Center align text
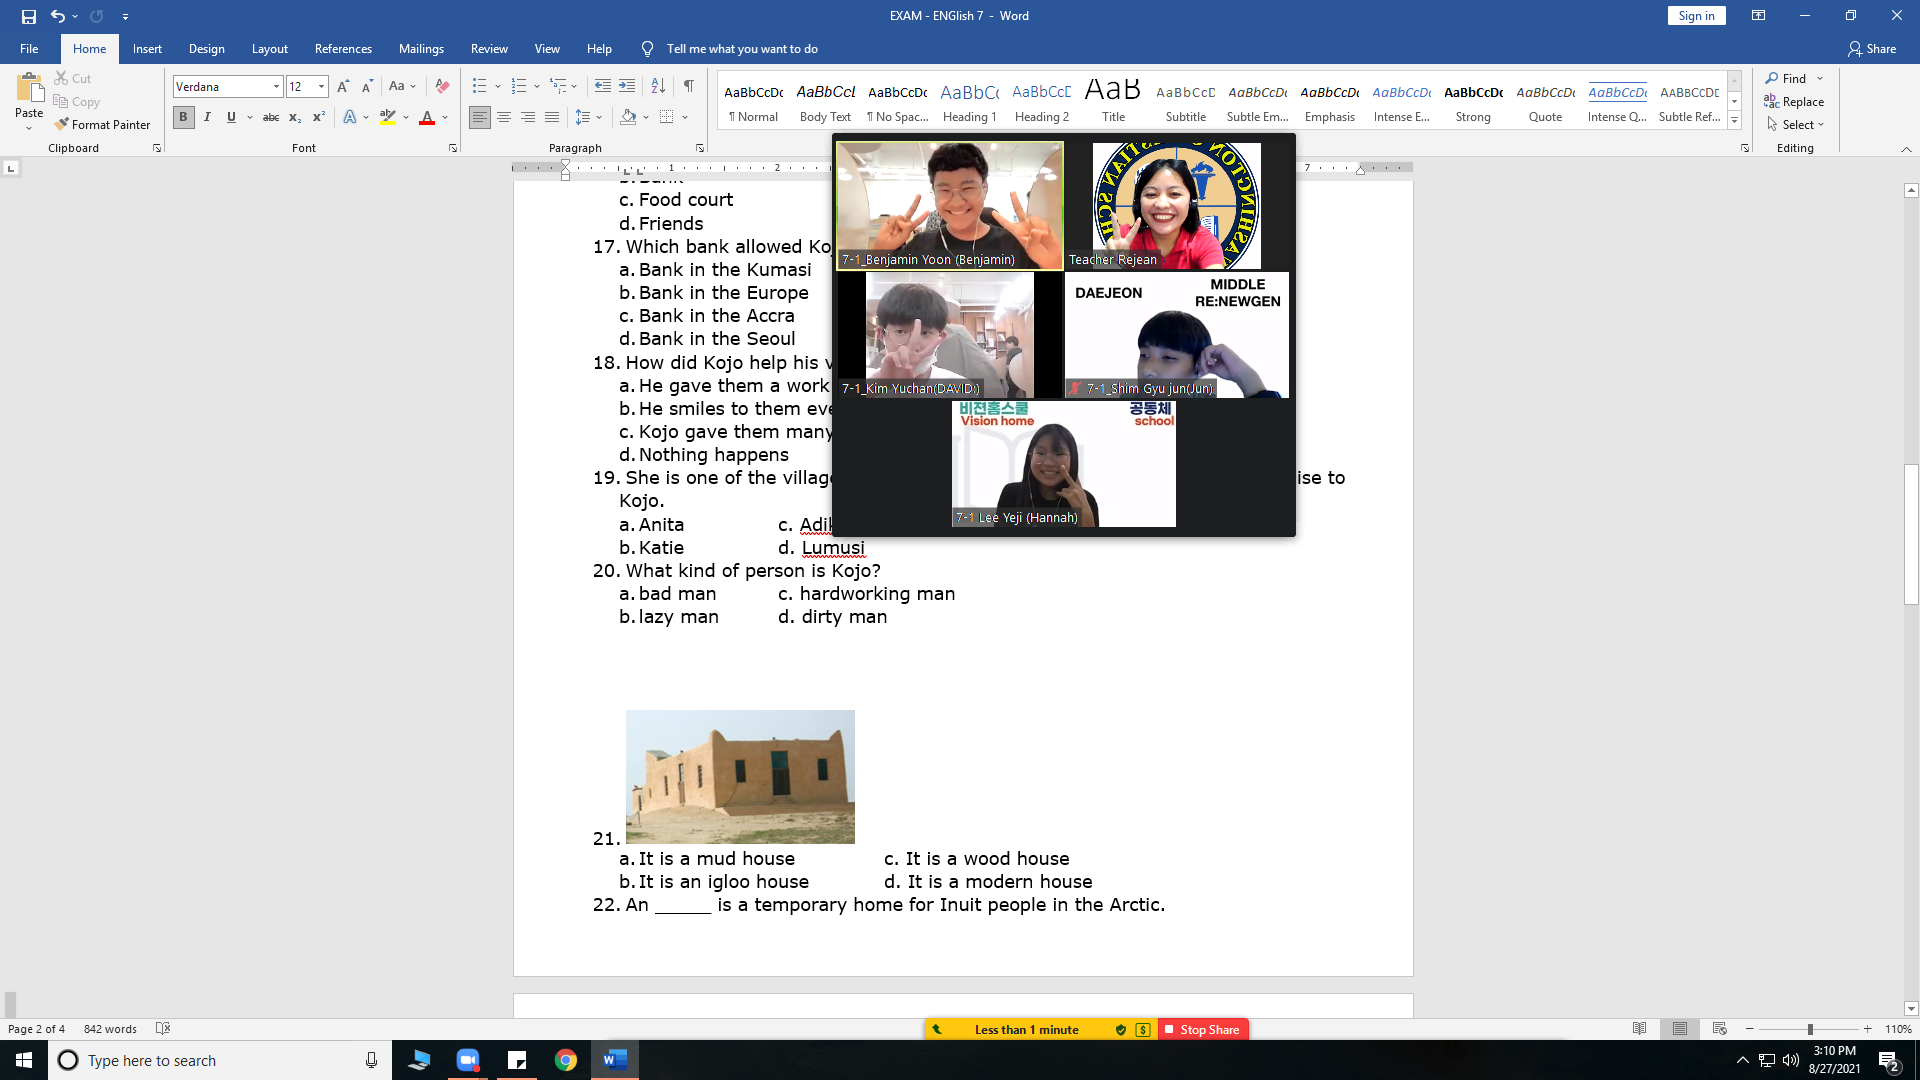Screen dimensions: 1920x1080 coord(504,117)
